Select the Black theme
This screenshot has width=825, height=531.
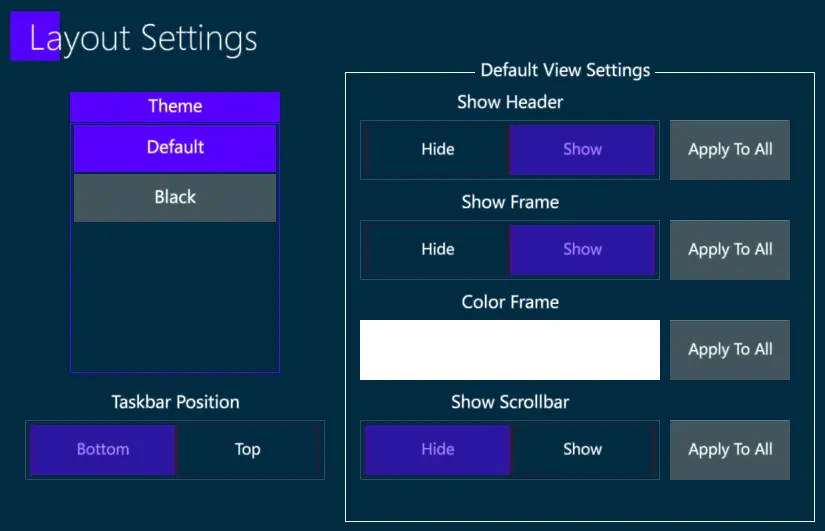pyautogui.click(x=175, y=198)
